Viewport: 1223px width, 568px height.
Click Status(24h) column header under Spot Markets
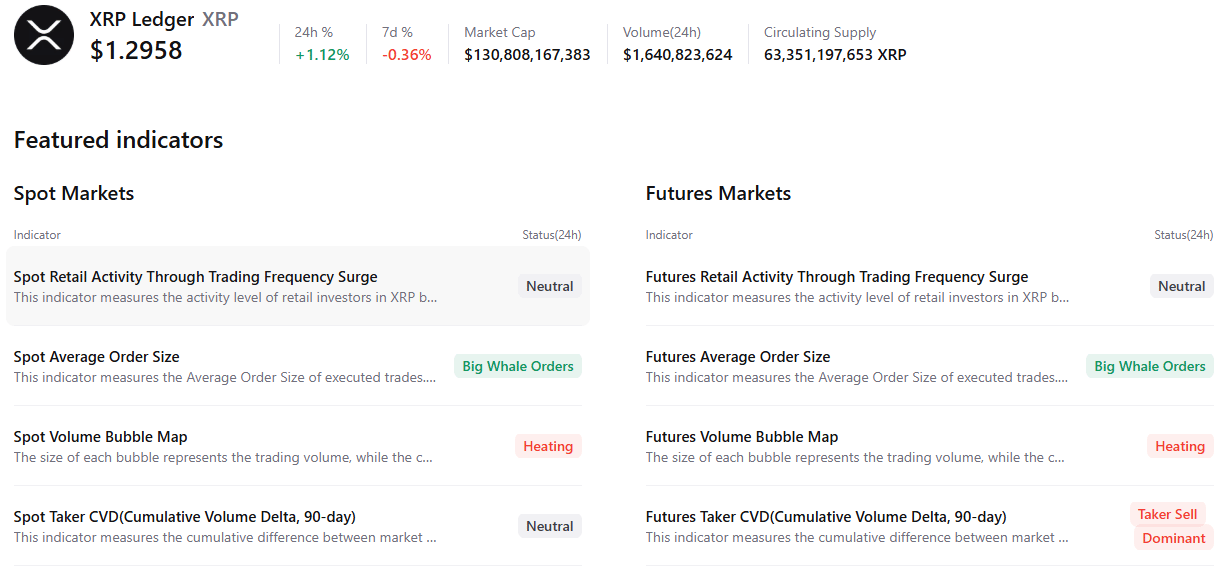point(552,235)
